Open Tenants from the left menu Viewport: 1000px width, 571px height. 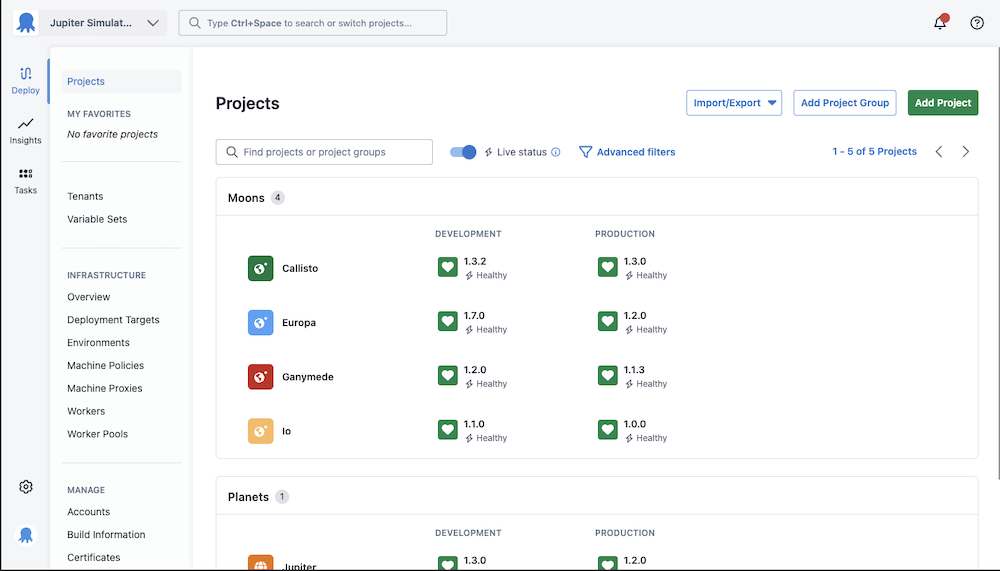[x=85, y=197]
